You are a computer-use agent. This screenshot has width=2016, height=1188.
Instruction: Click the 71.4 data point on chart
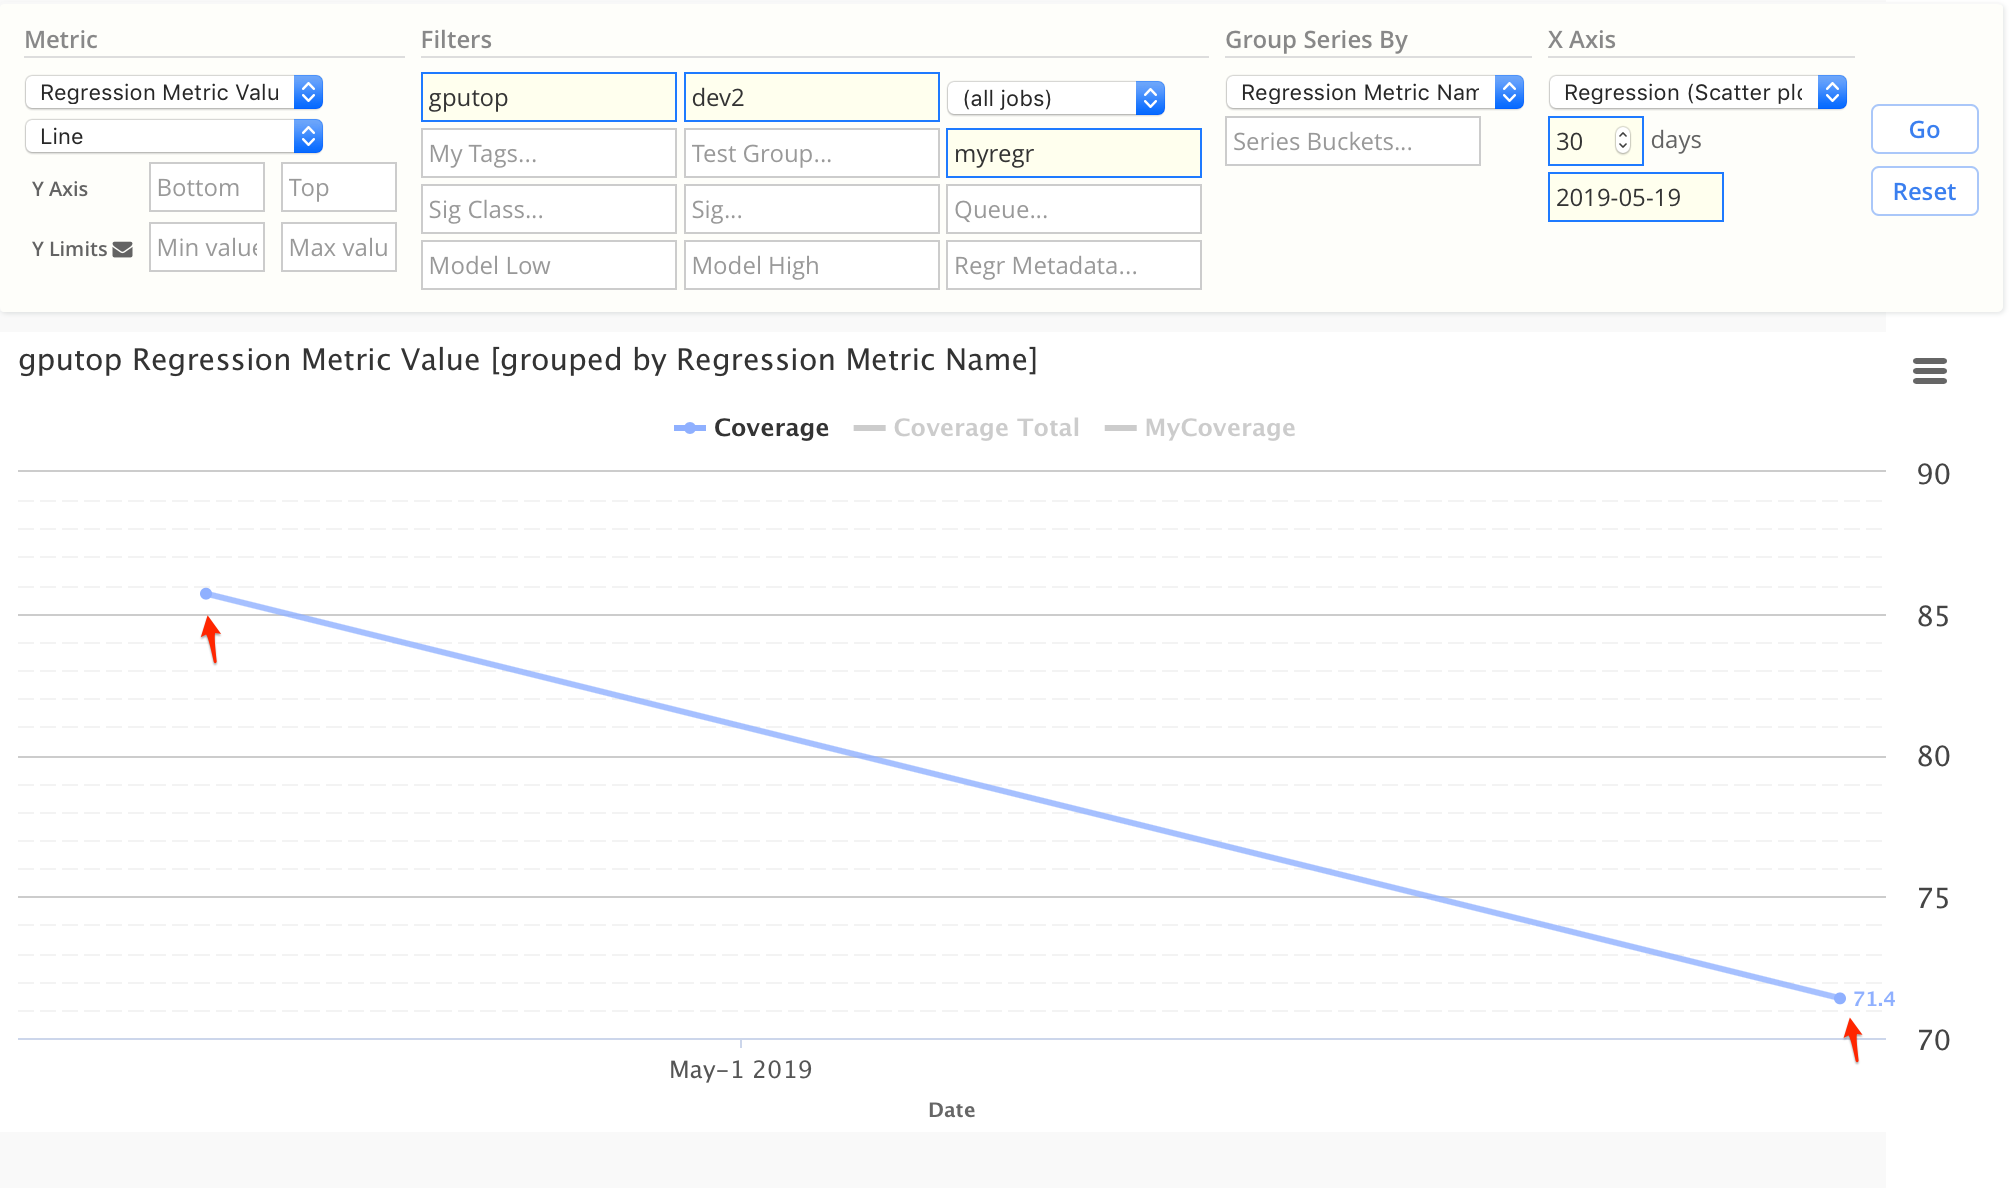(1840, 998)
